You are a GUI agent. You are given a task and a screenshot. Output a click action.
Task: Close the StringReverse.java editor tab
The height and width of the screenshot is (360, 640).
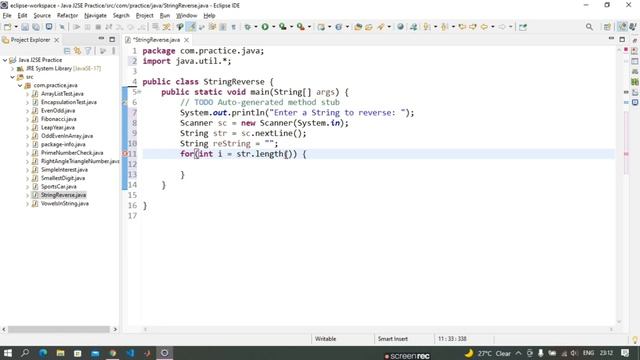click(187, 40)
